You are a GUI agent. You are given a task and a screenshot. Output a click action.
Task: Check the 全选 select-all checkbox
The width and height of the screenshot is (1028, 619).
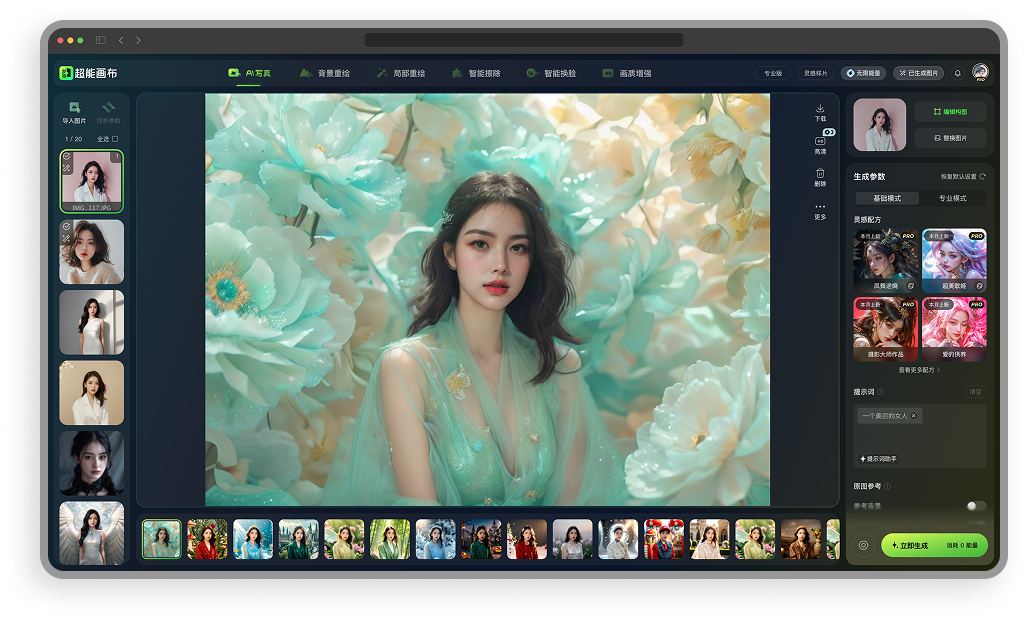pos(115,139)
